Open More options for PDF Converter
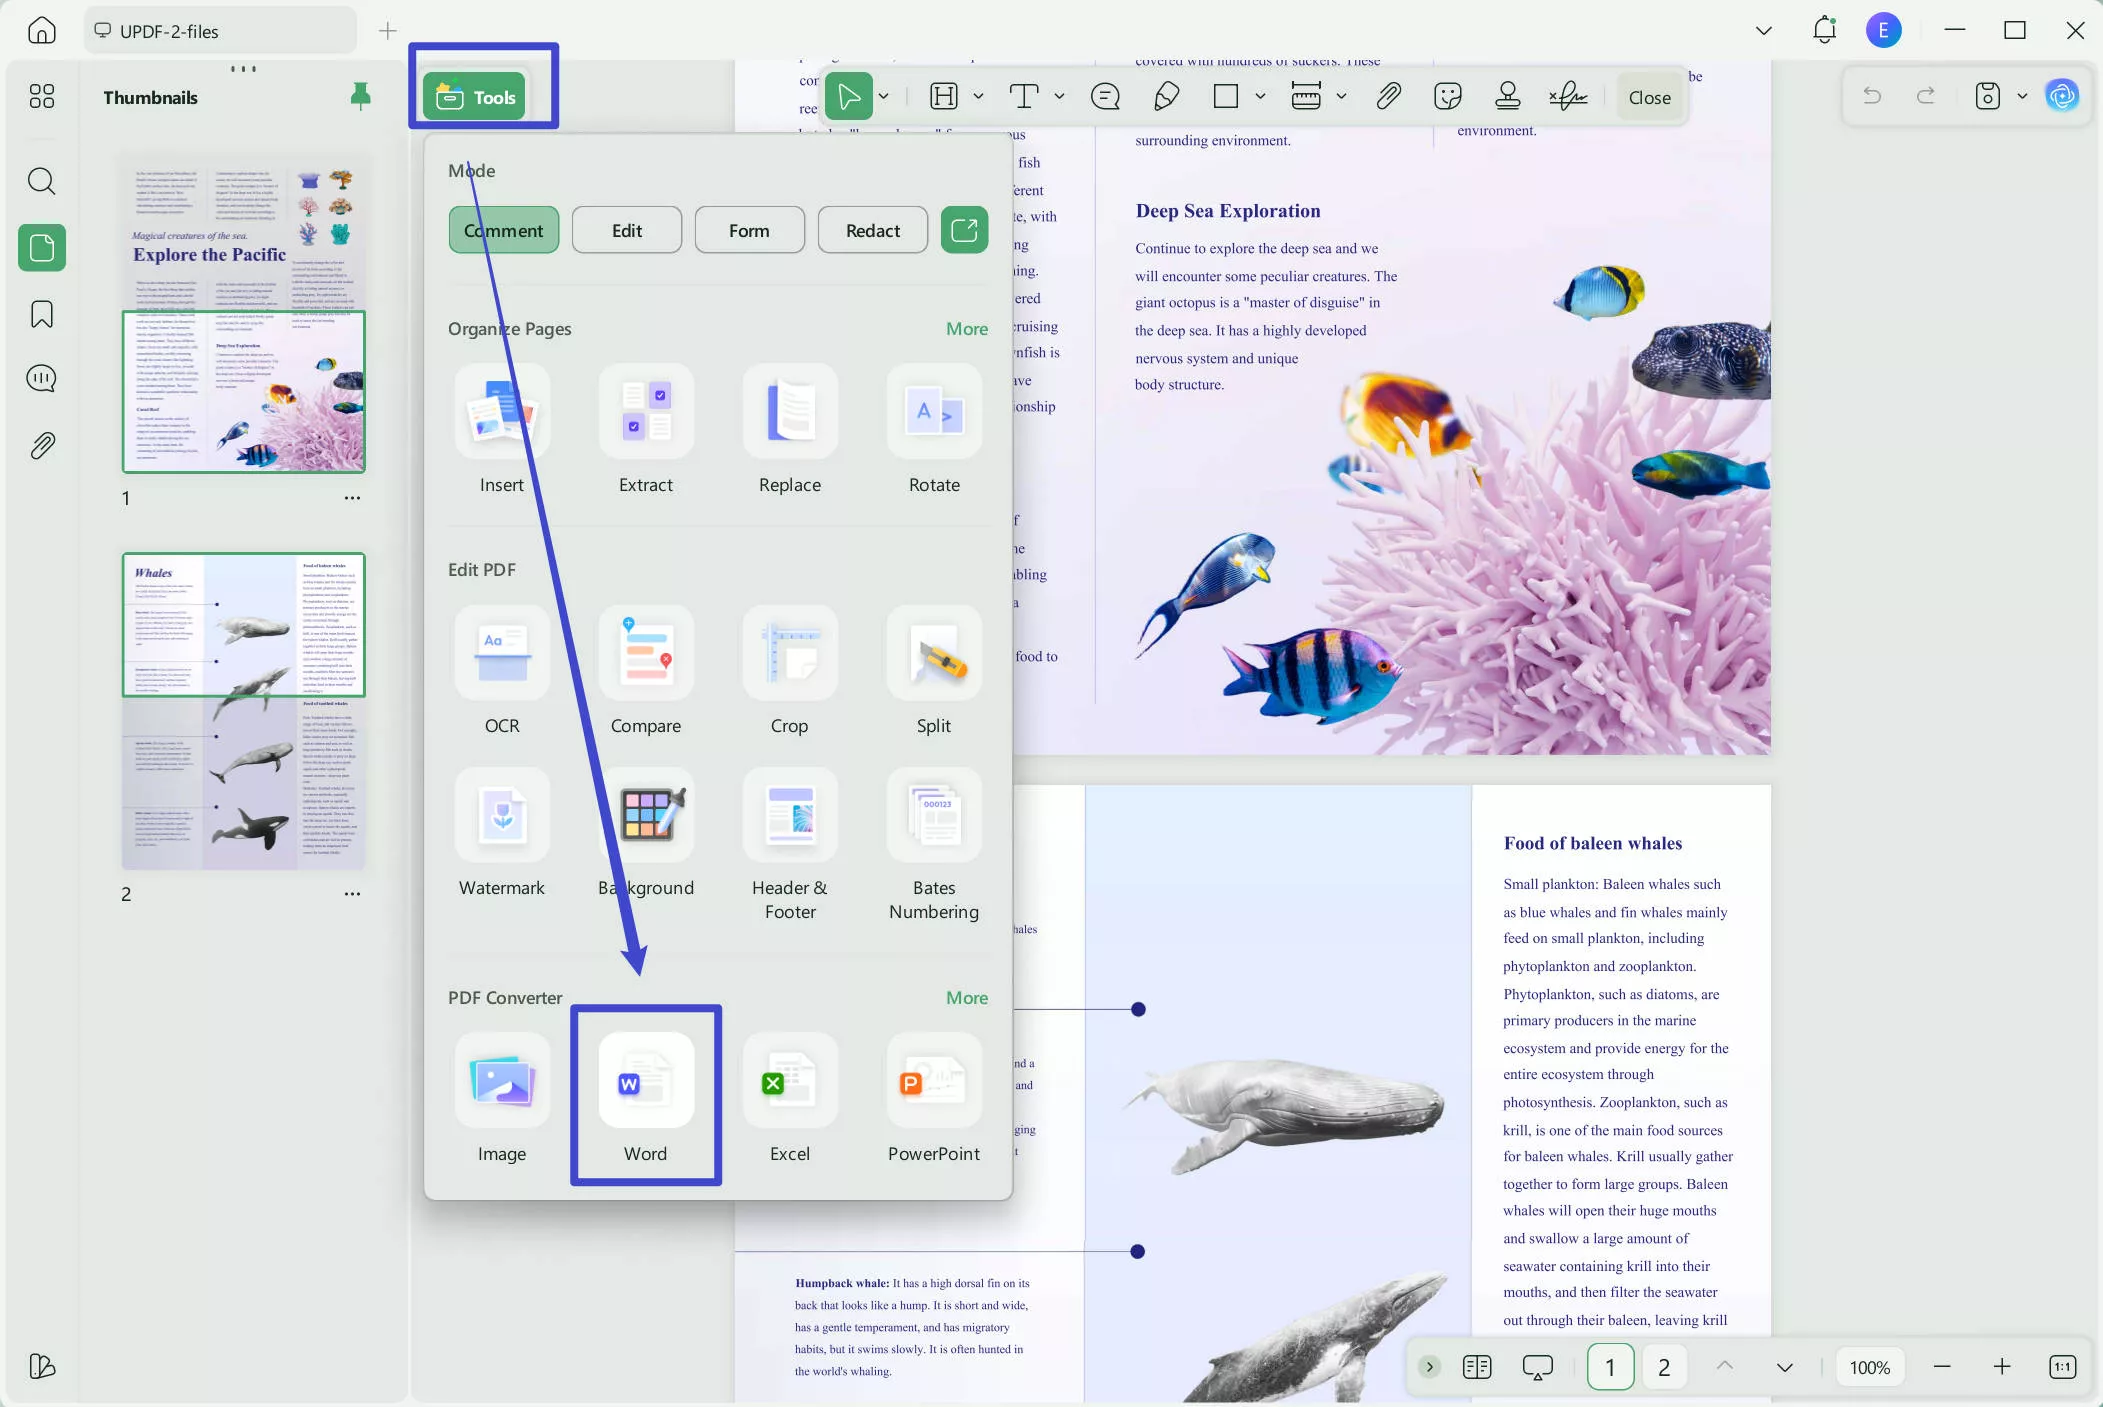The height and width of the screenshot is (1407, 2103). click(x=966, y=997)
